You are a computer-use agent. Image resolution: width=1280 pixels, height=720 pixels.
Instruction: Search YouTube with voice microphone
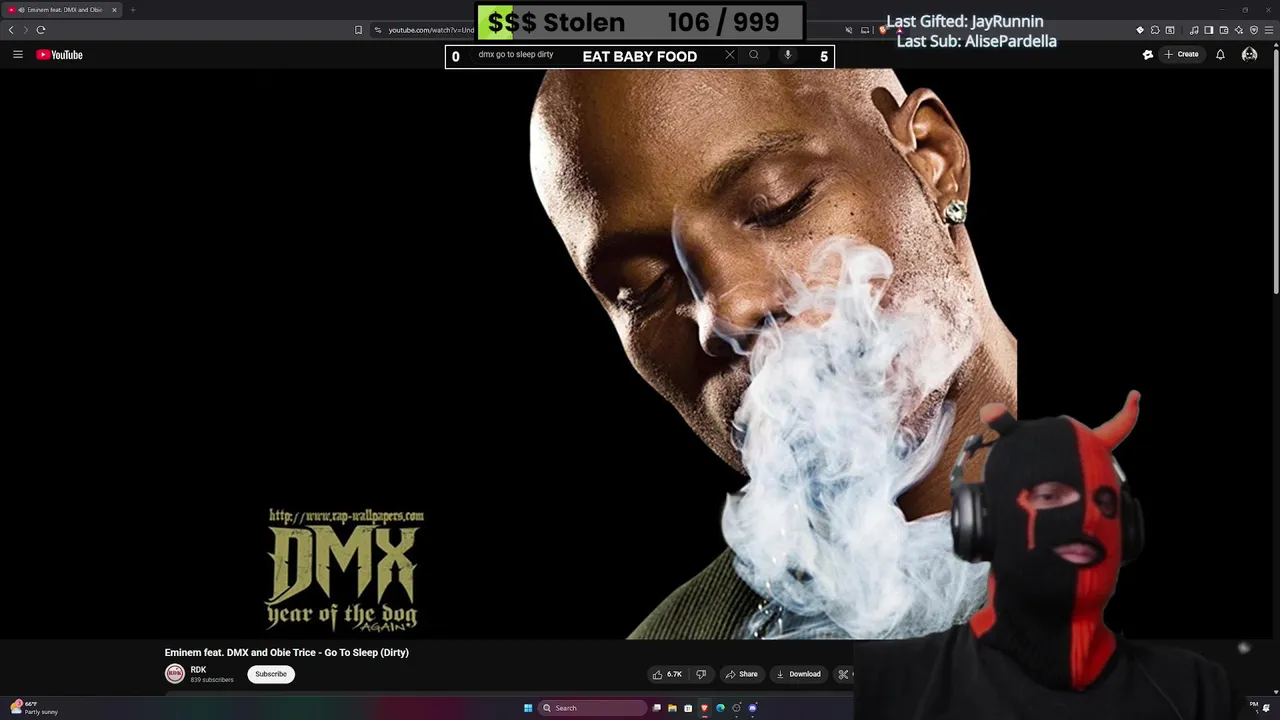click(x=788, y=55)
